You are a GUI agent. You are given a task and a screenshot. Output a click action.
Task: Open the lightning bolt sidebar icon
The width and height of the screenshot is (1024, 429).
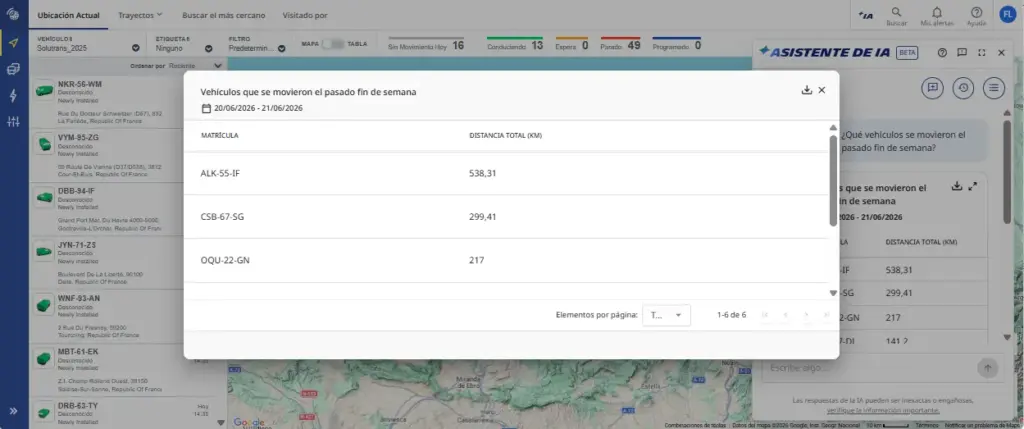tap(14, 95)
